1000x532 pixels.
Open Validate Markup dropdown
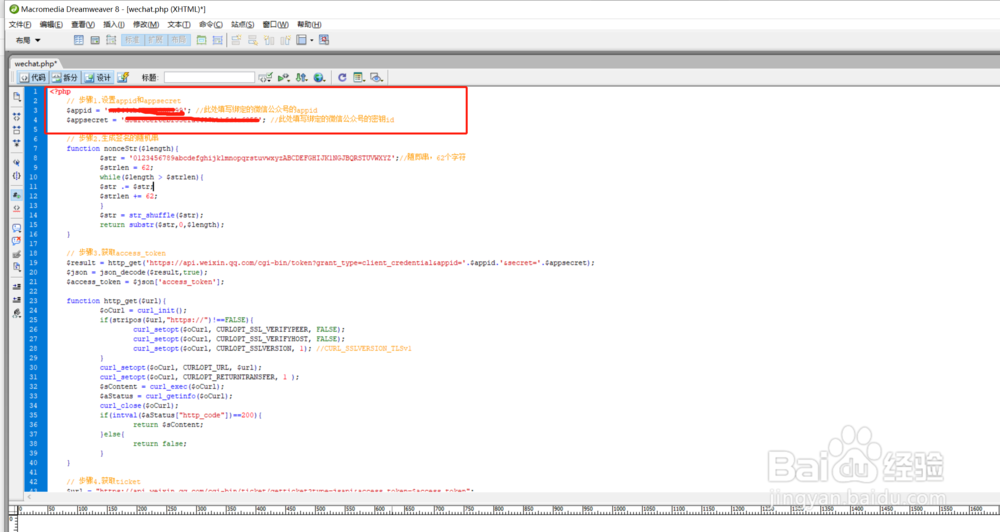point(284,77)
